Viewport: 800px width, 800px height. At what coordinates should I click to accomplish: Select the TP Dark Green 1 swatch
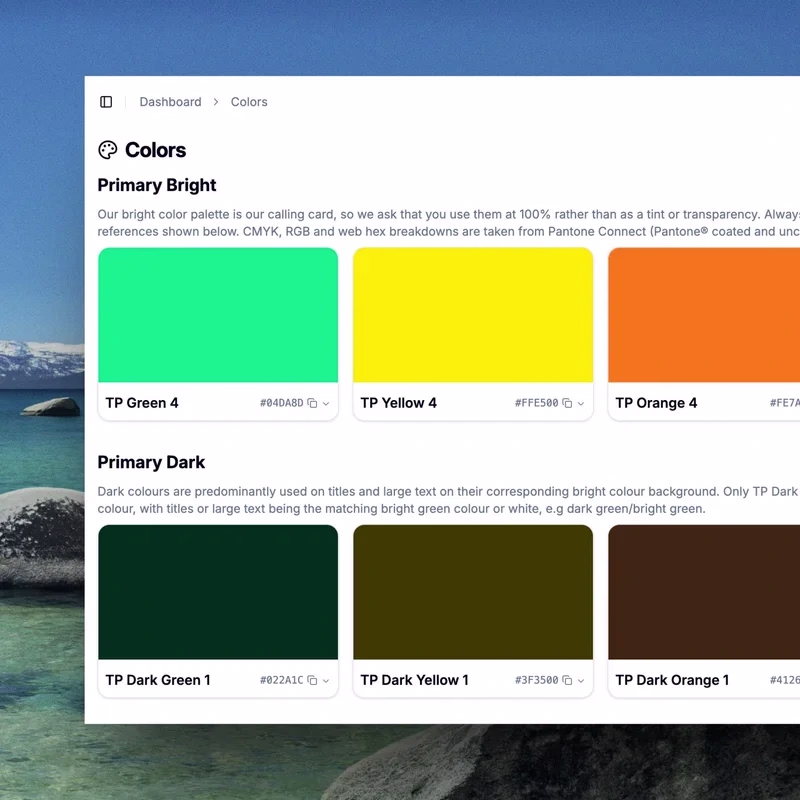click(x=218, y=592)
